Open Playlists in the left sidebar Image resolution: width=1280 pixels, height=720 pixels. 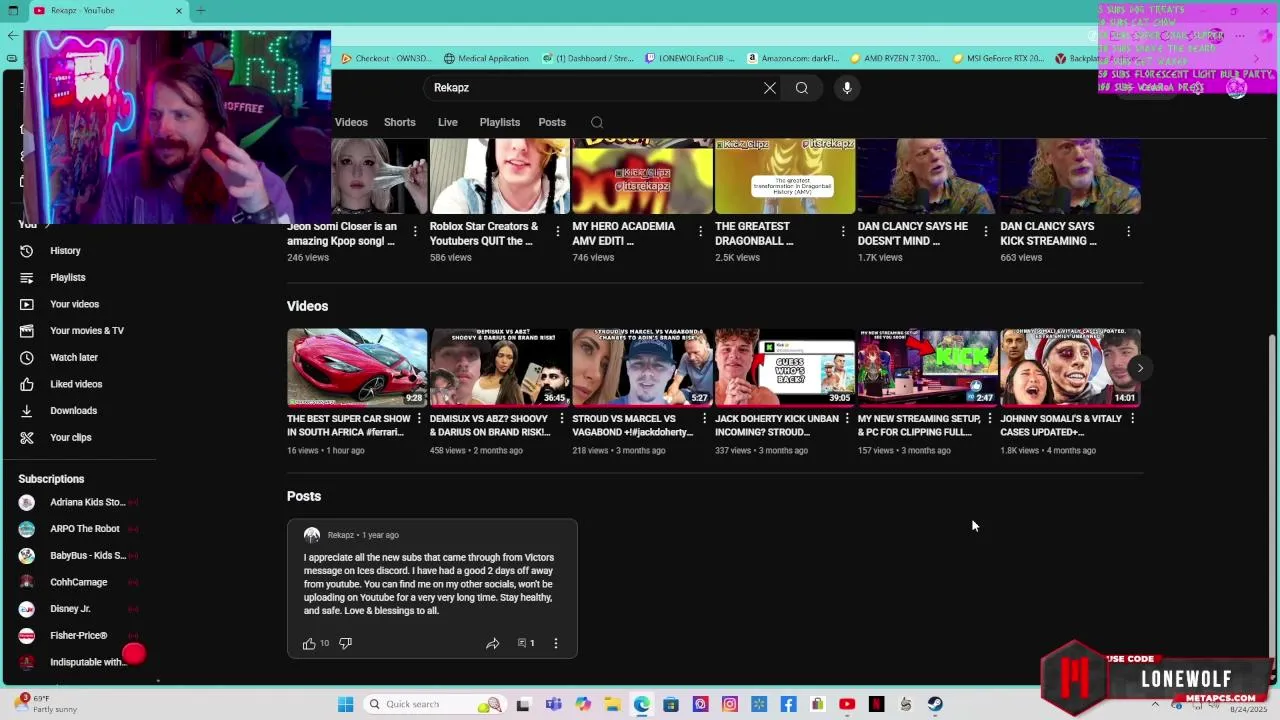point(68,278)
